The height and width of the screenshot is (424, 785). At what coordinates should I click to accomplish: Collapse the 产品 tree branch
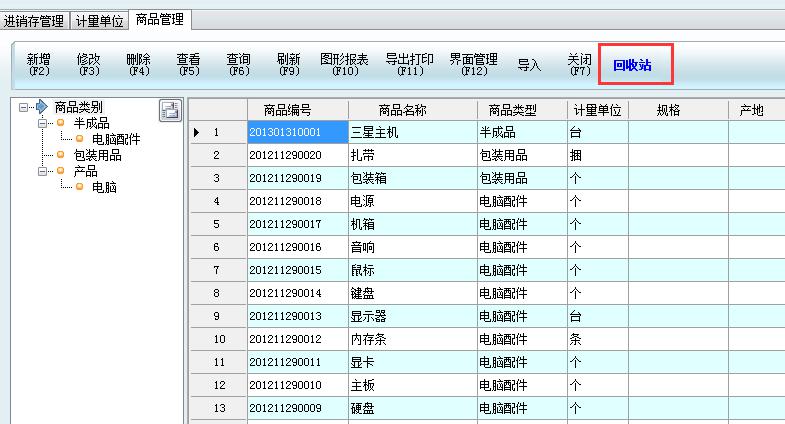click(x=43, y=171)
